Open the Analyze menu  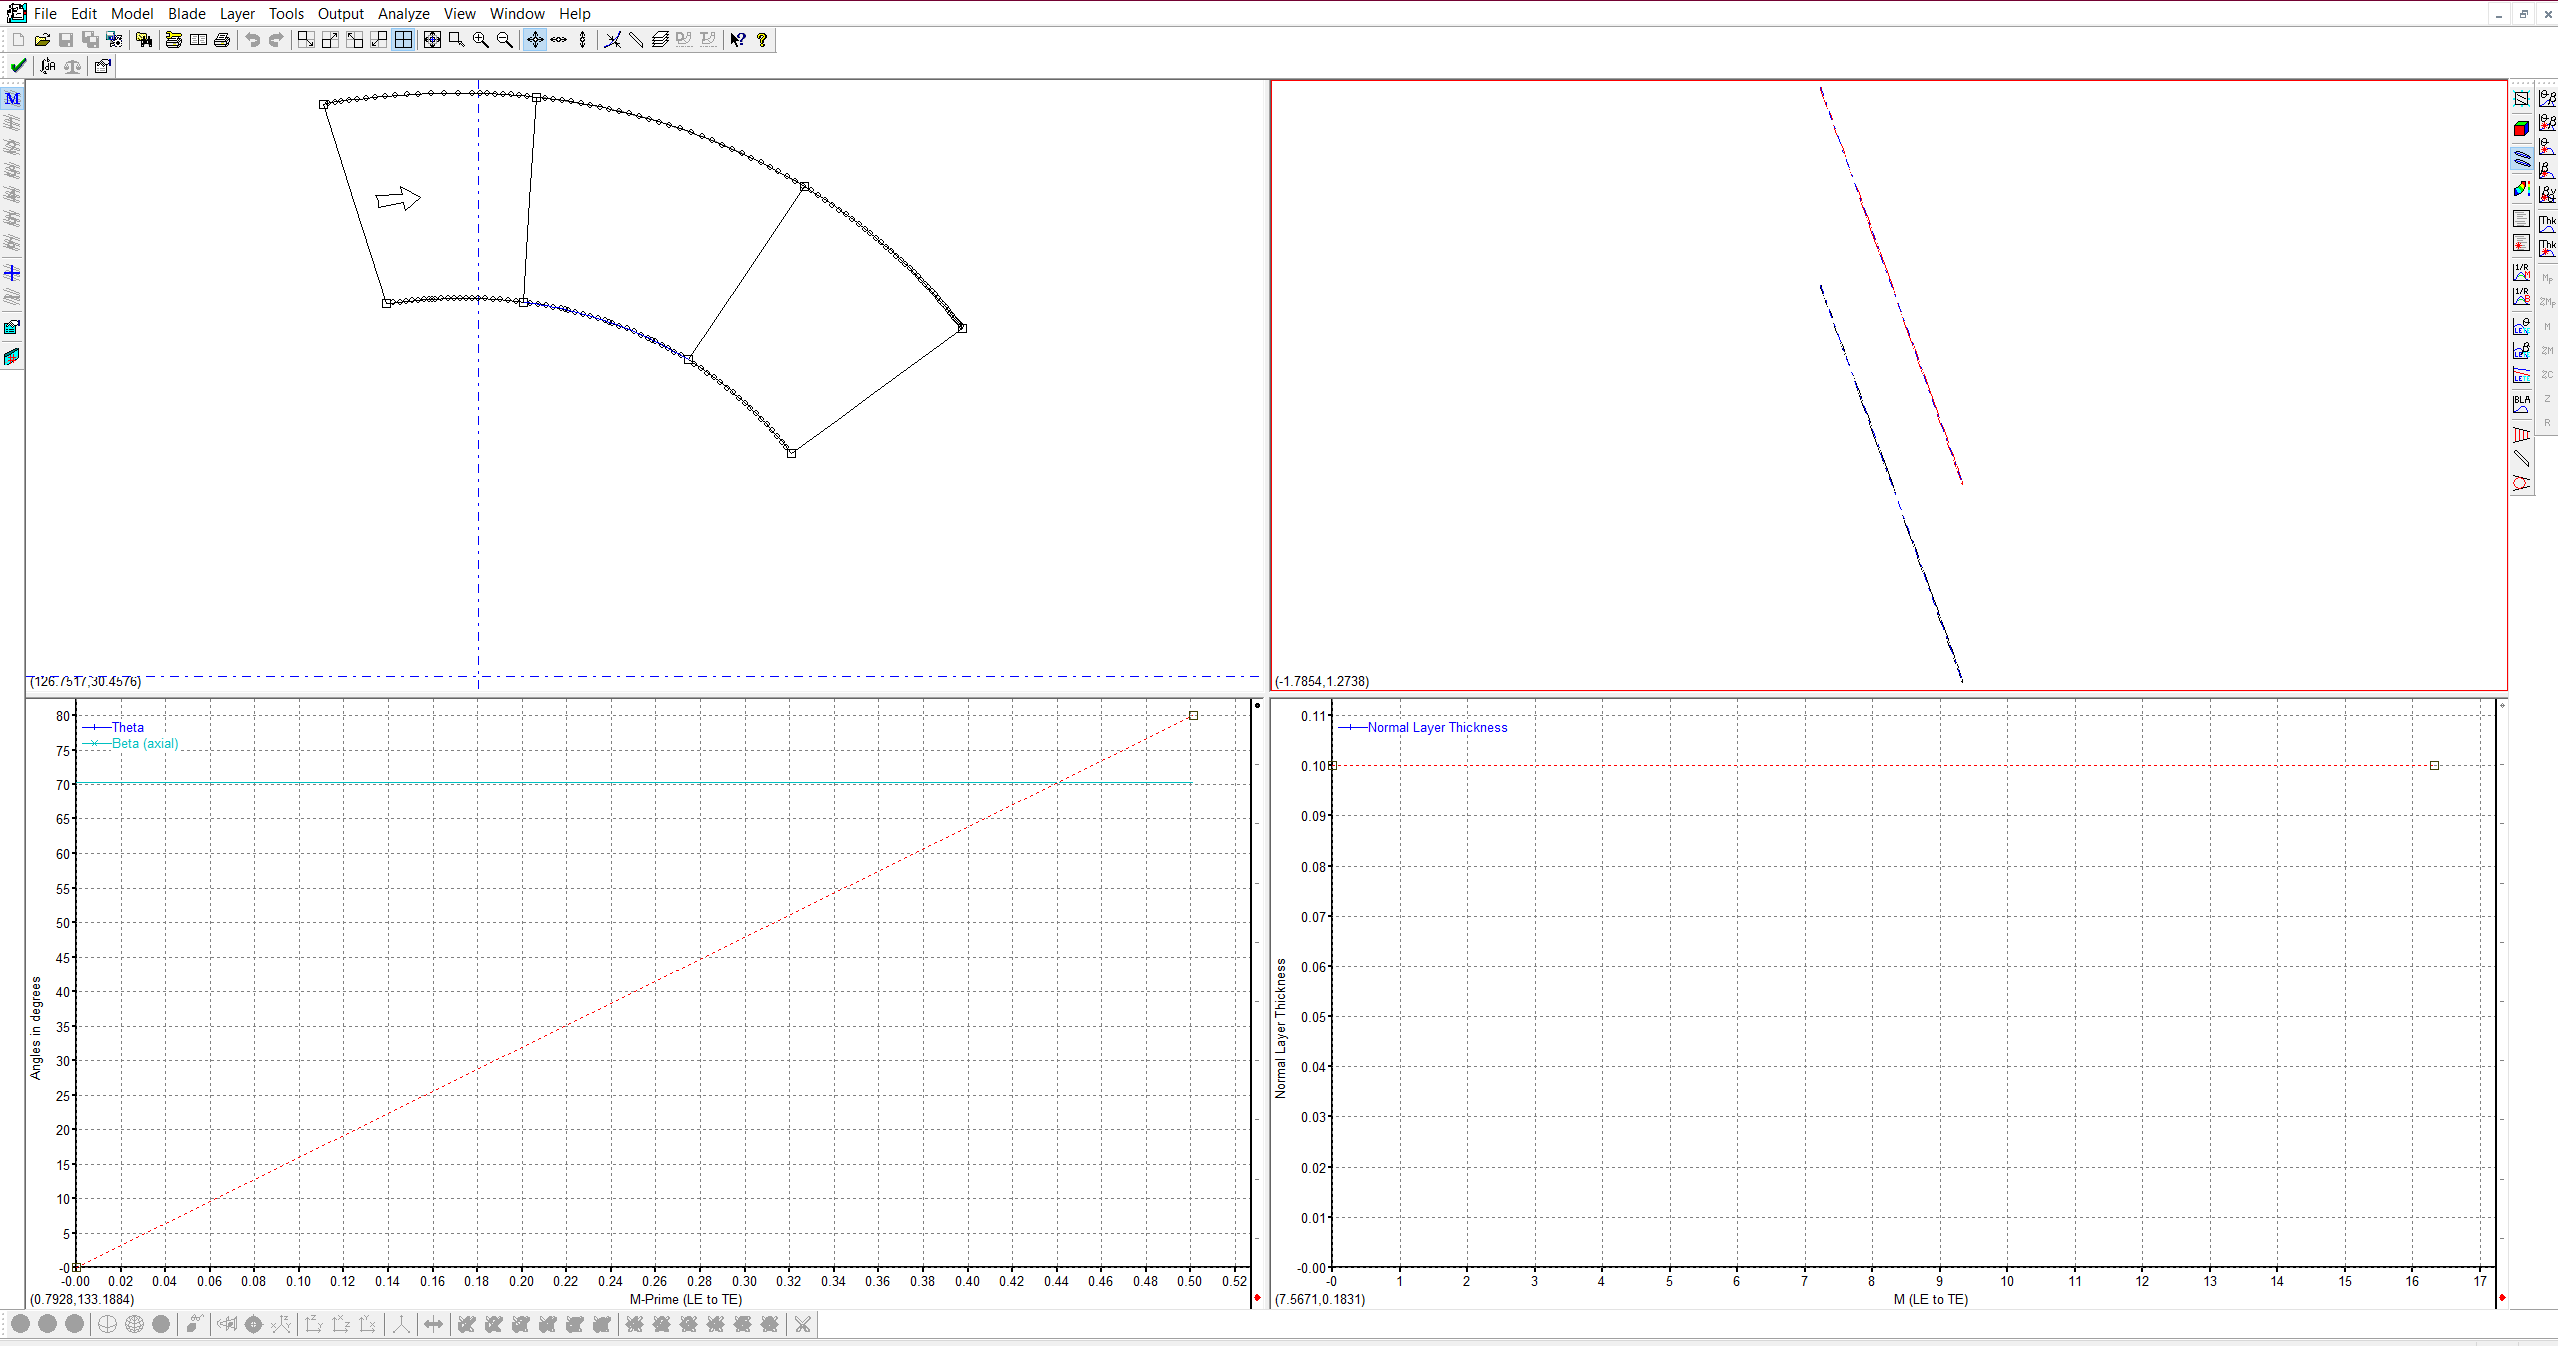point(403,14)
